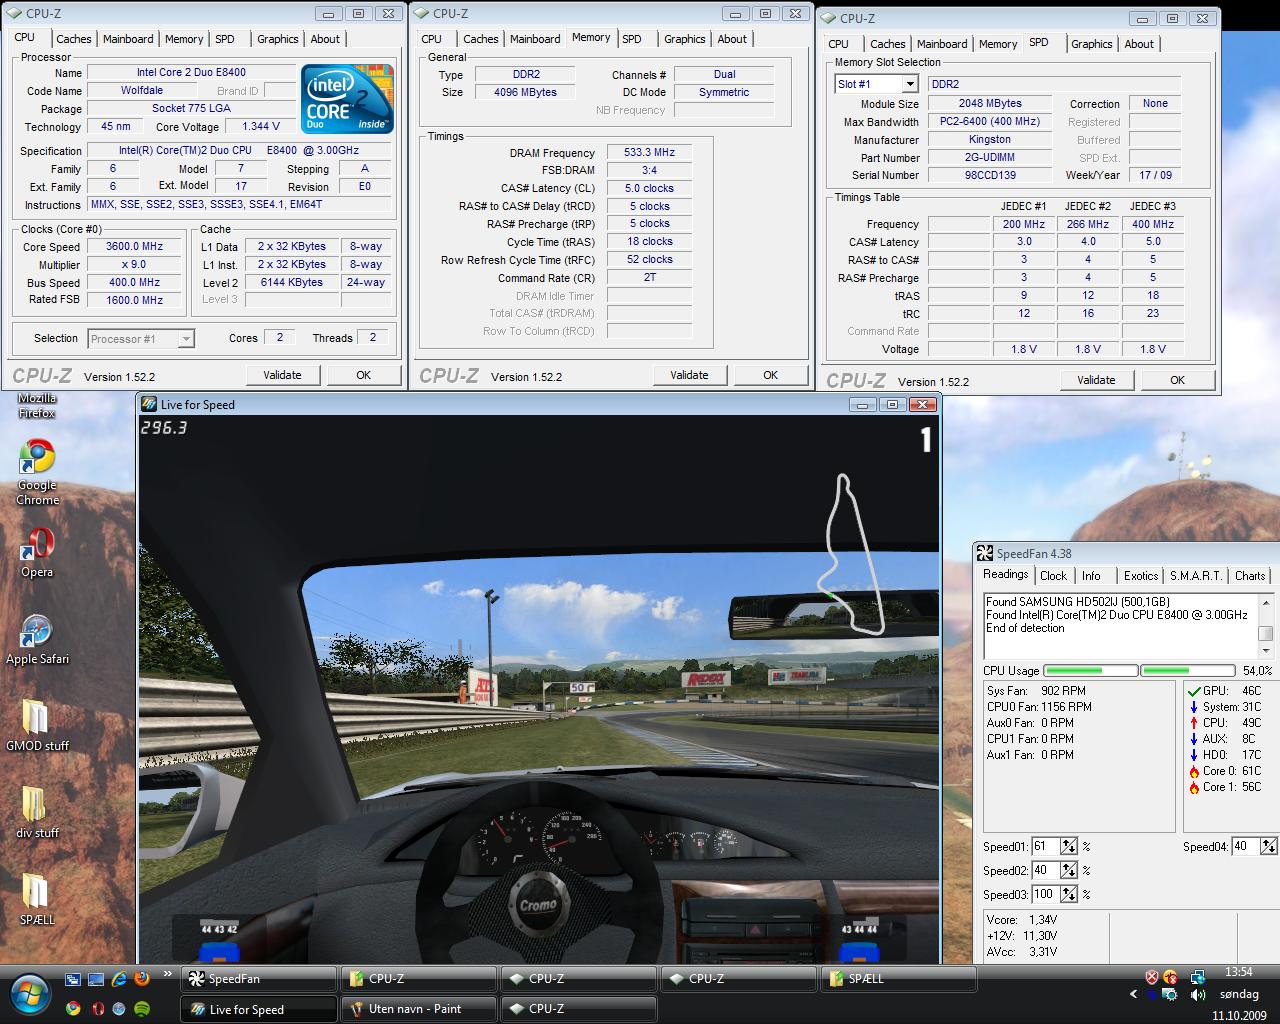
Task: Switch to Live for Speed taskbar button
Action: coord(259,1009)
